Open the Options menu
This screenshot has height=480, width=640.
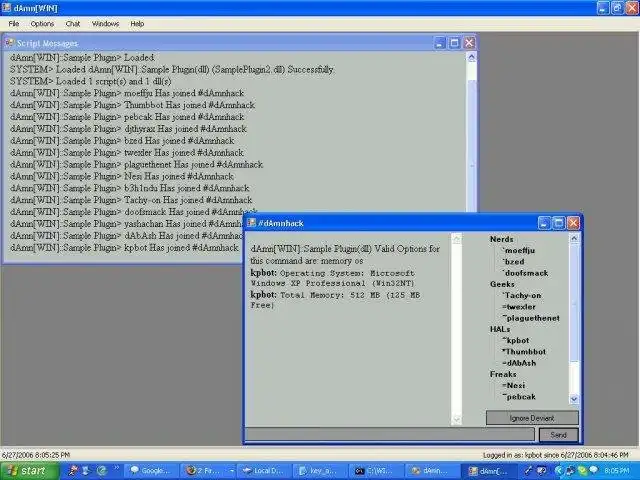(42, 24)
